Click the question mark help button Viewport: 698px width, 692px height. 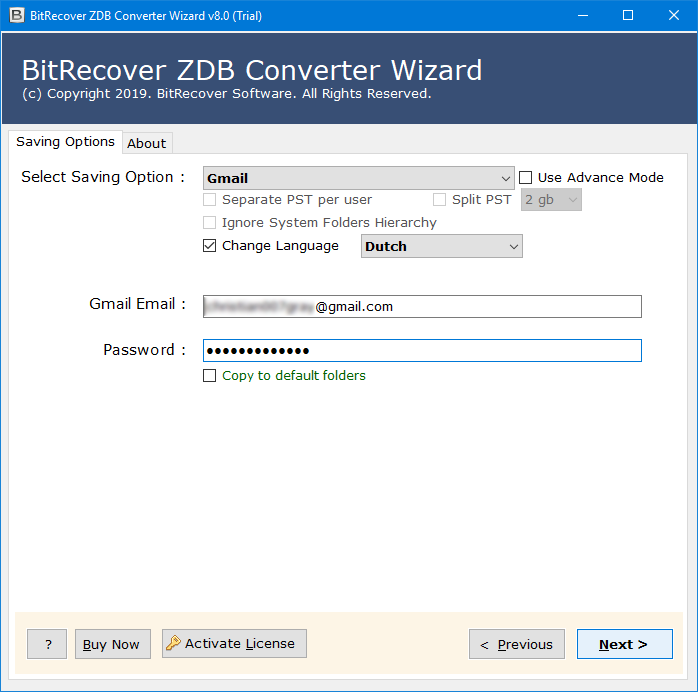(x=47, y=644)
